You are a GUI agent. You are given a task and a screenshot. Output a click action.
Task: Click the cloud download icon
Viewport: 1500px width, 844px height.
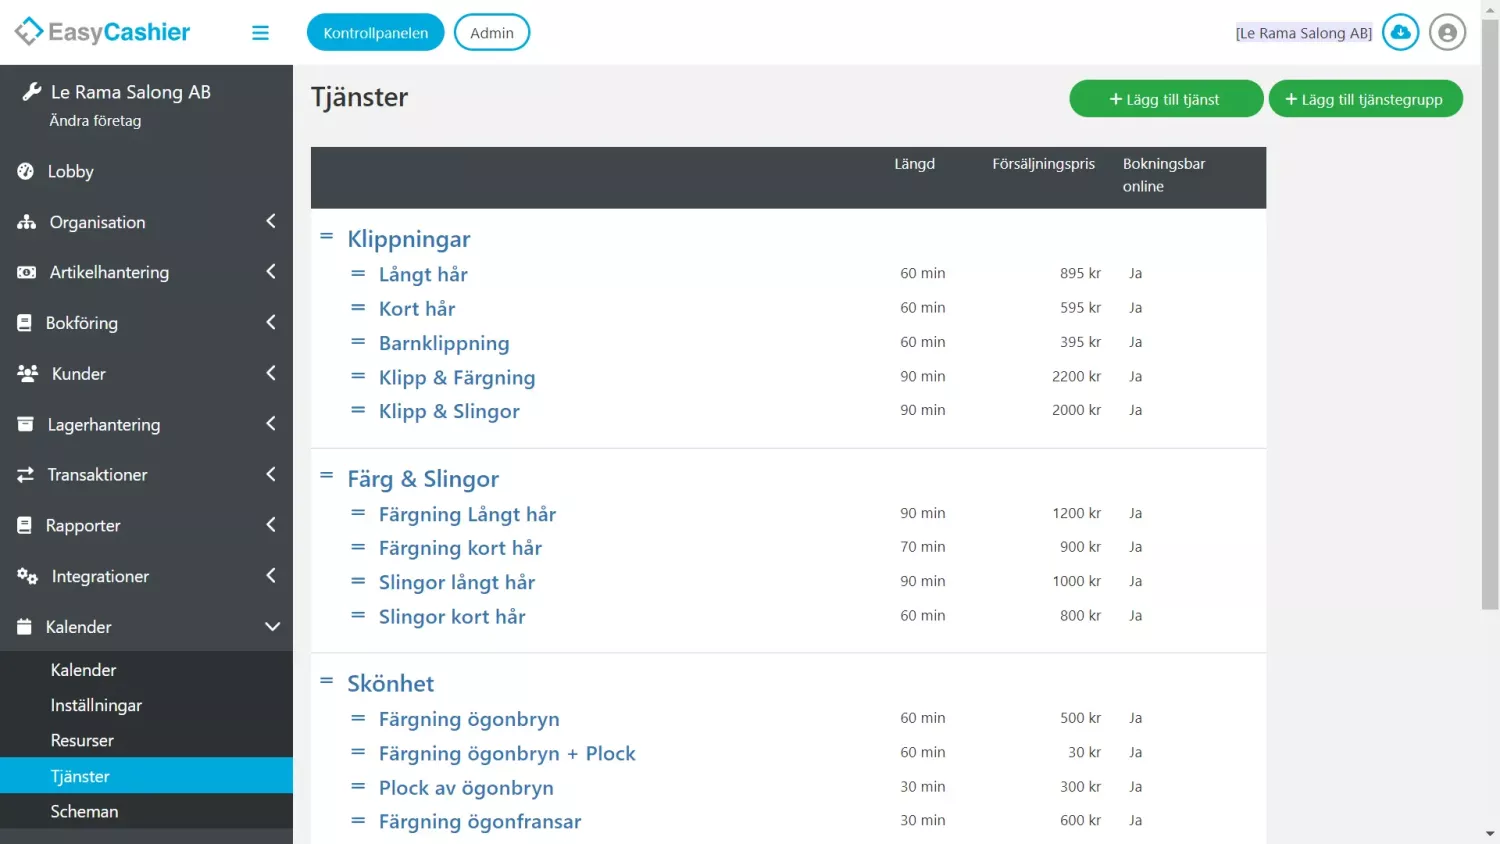pyautogui.click(x=1400, y=33)
